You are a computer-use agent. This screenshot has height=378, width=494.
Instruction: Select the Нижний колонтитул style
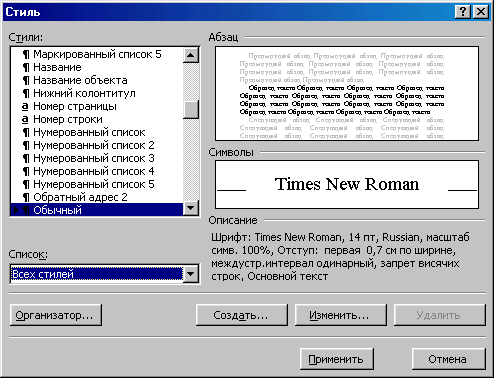click(x=97, y=93)
